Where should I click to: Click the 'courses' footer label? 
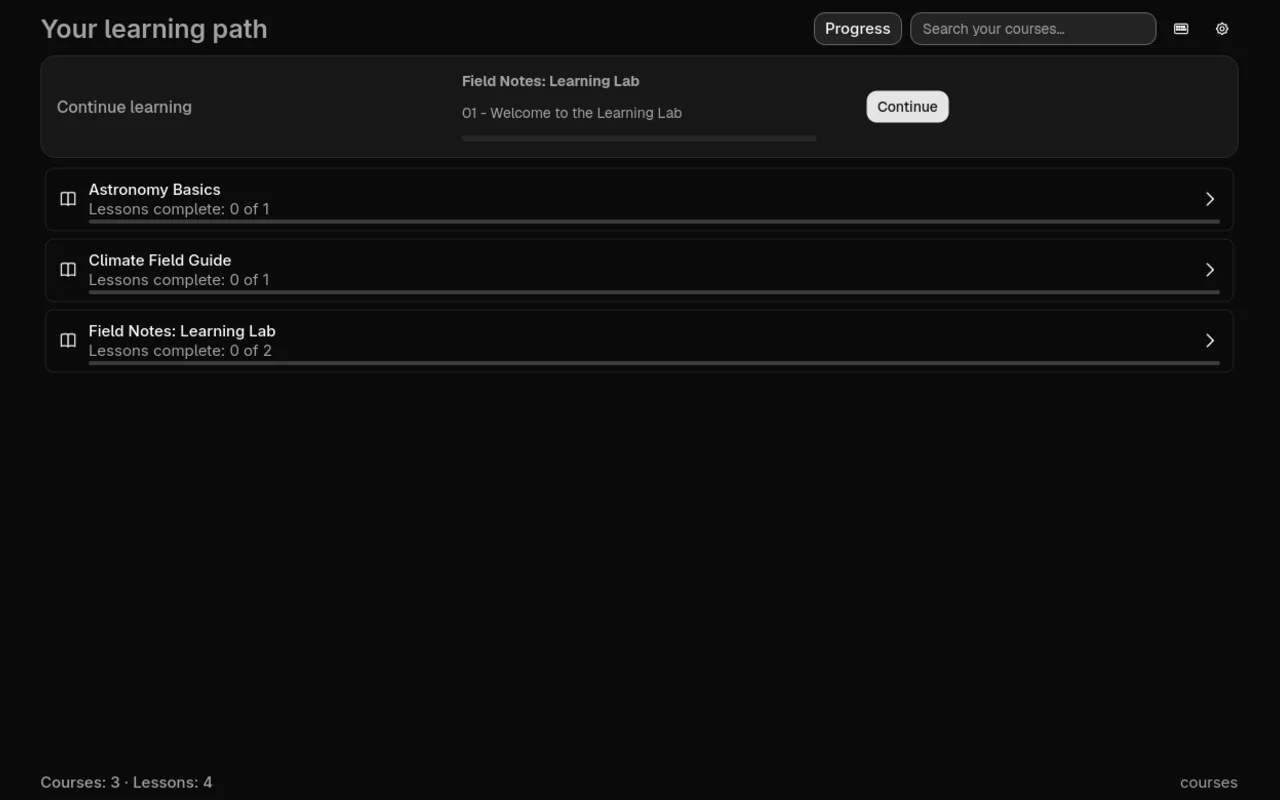click(1209, 782)
